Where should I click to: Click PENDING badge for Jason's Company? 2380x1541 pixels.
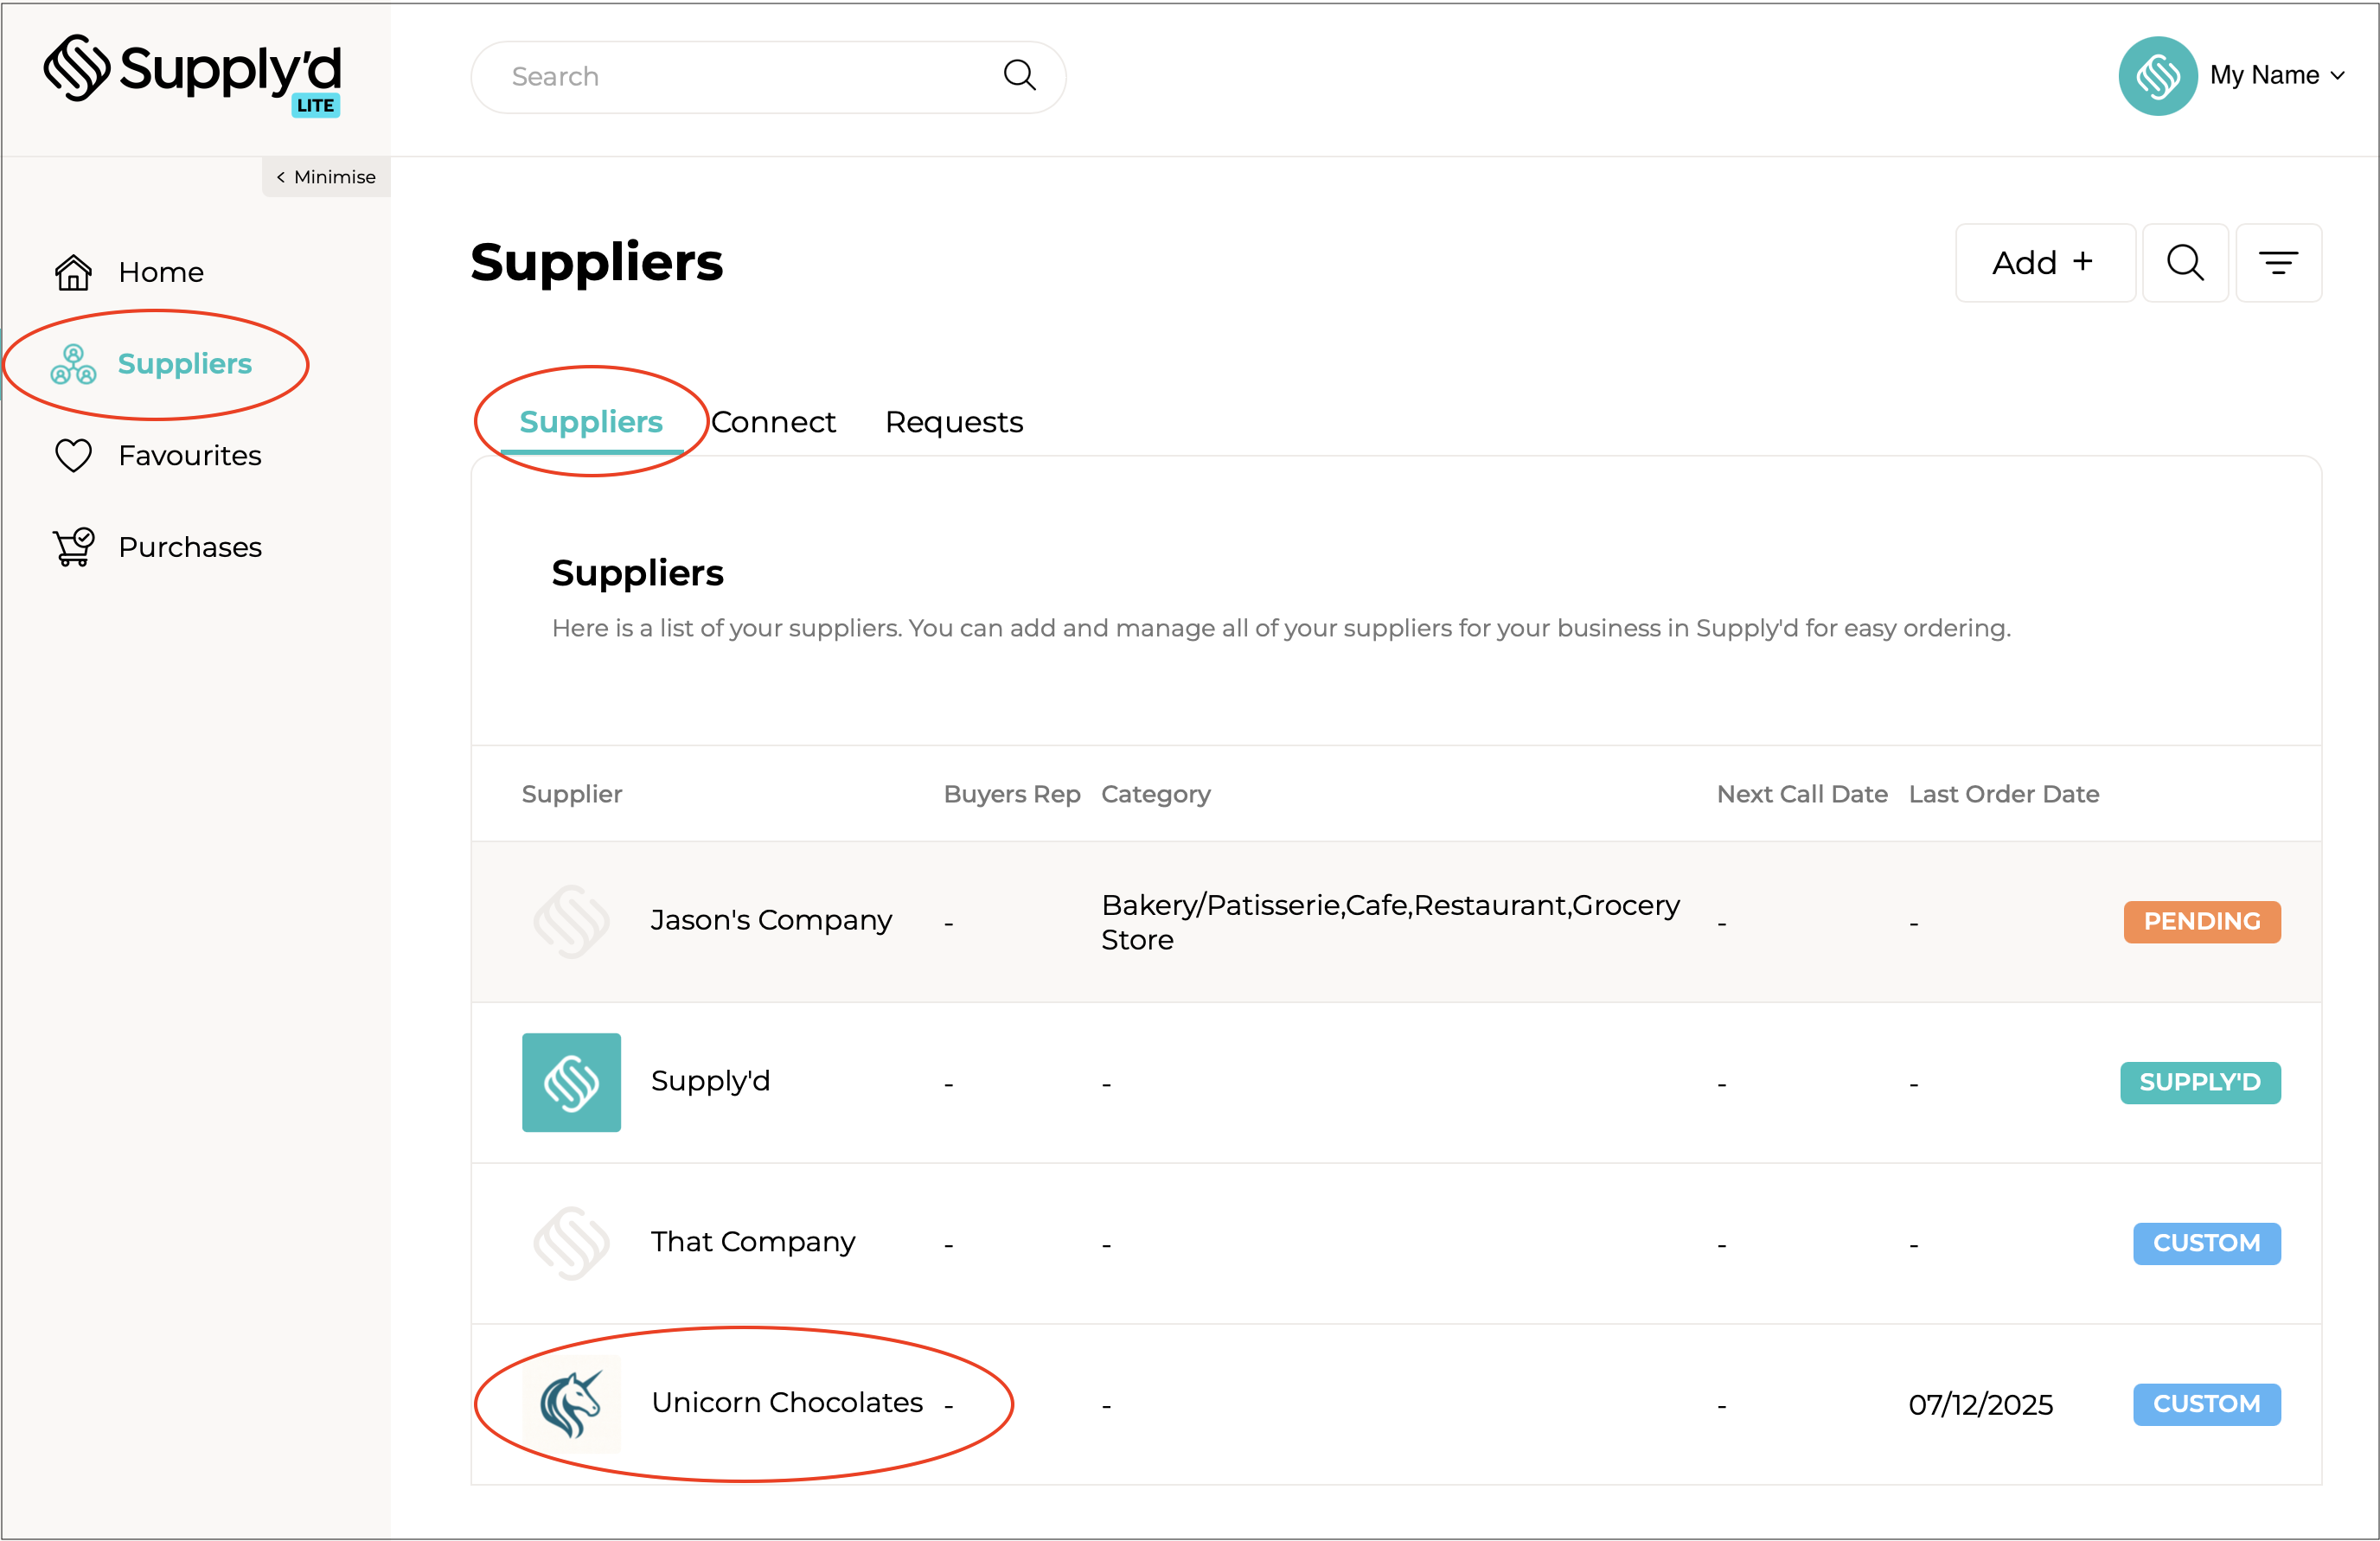(x=2200, y=921)
